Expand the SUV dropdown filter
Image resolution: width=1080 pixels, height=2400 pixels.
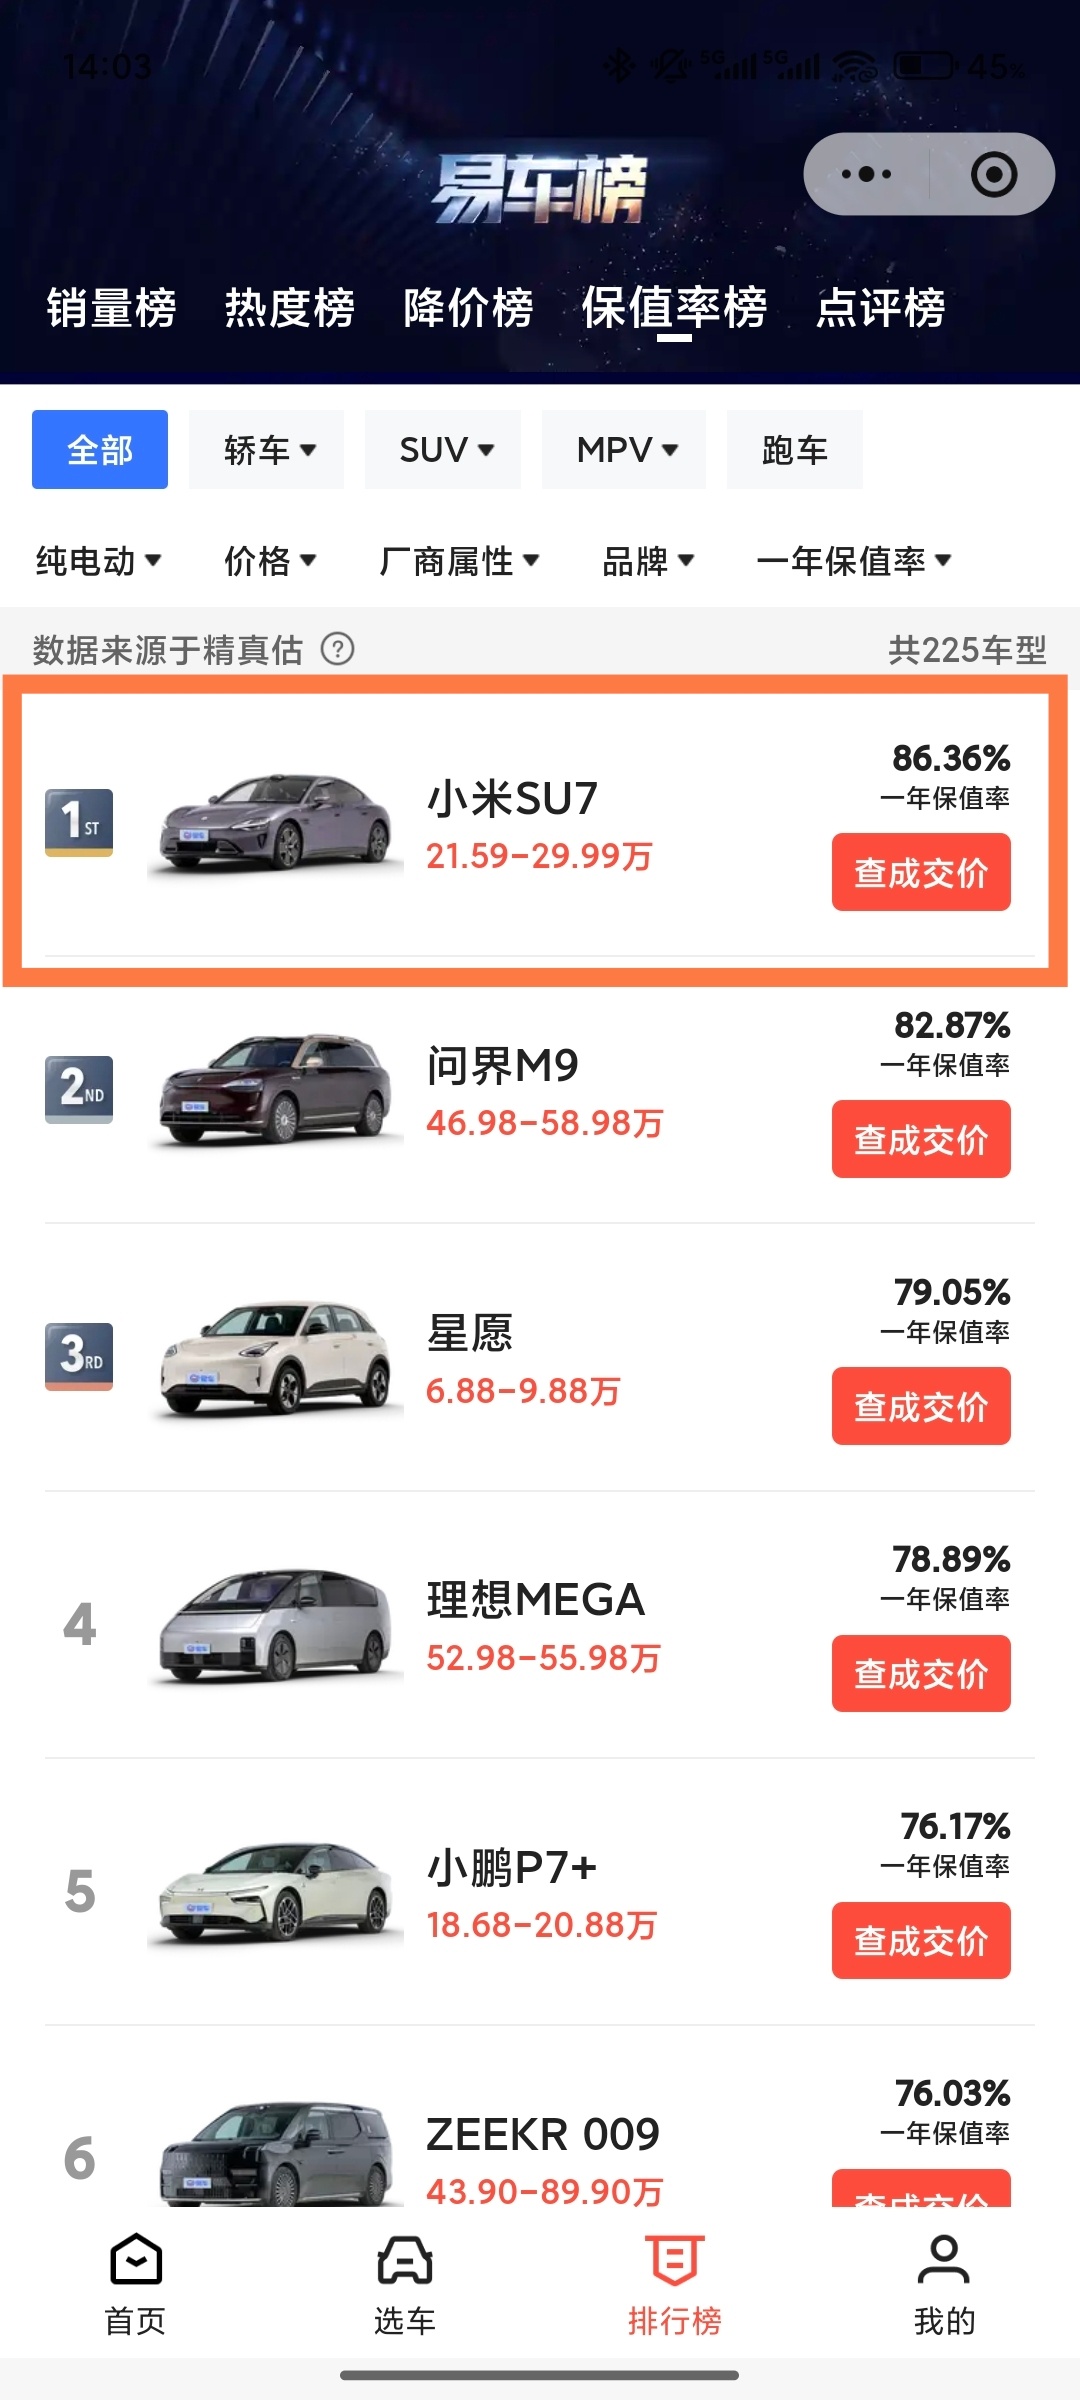click(445, 450)
